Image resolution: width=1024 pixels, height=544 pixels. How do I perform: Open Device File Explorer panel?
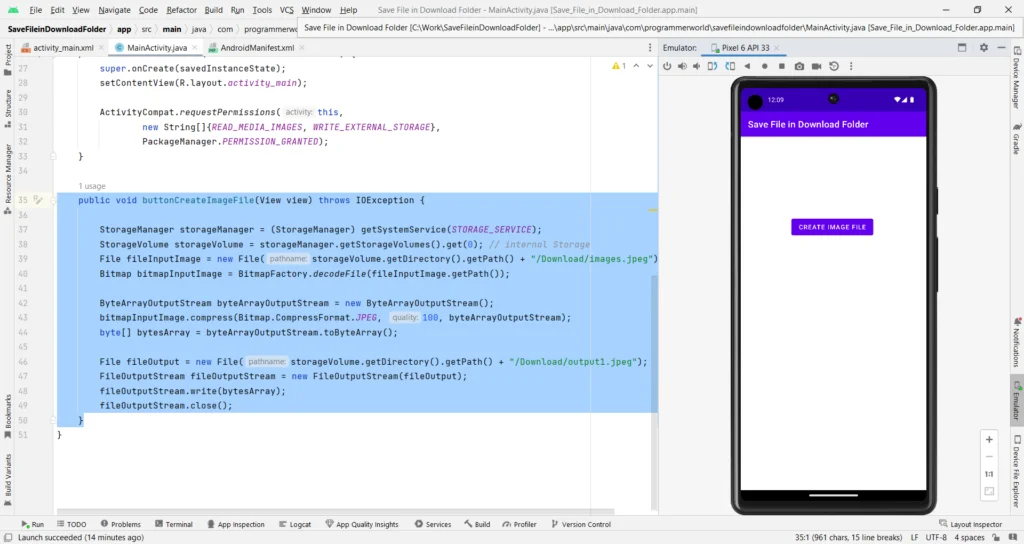pyautogui.click(x=1017, y=472)
